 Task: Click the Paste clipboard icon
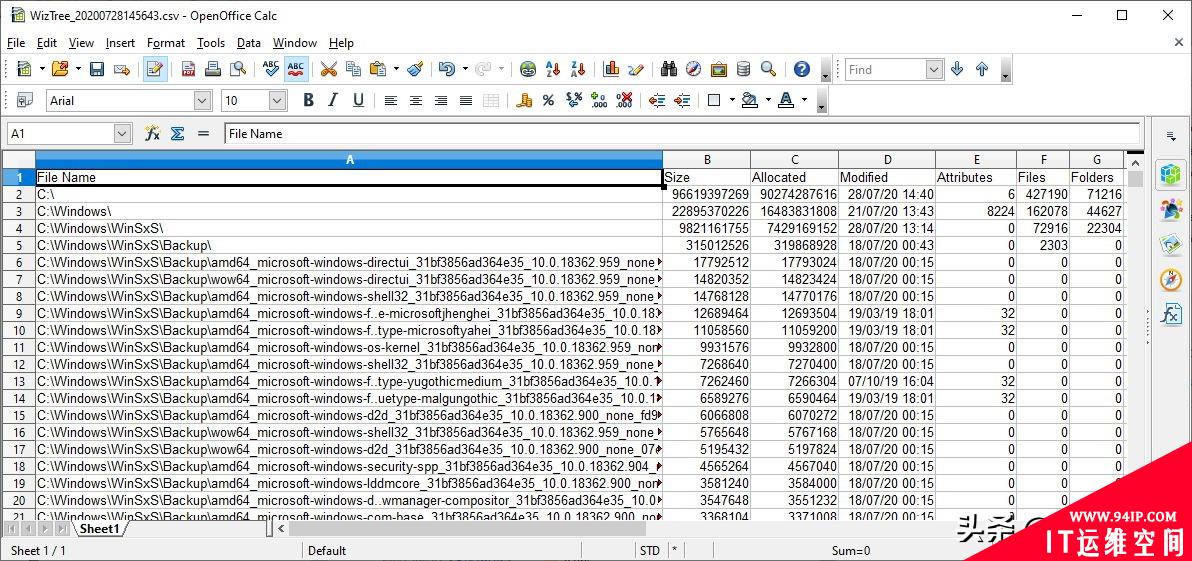(378, 69)
